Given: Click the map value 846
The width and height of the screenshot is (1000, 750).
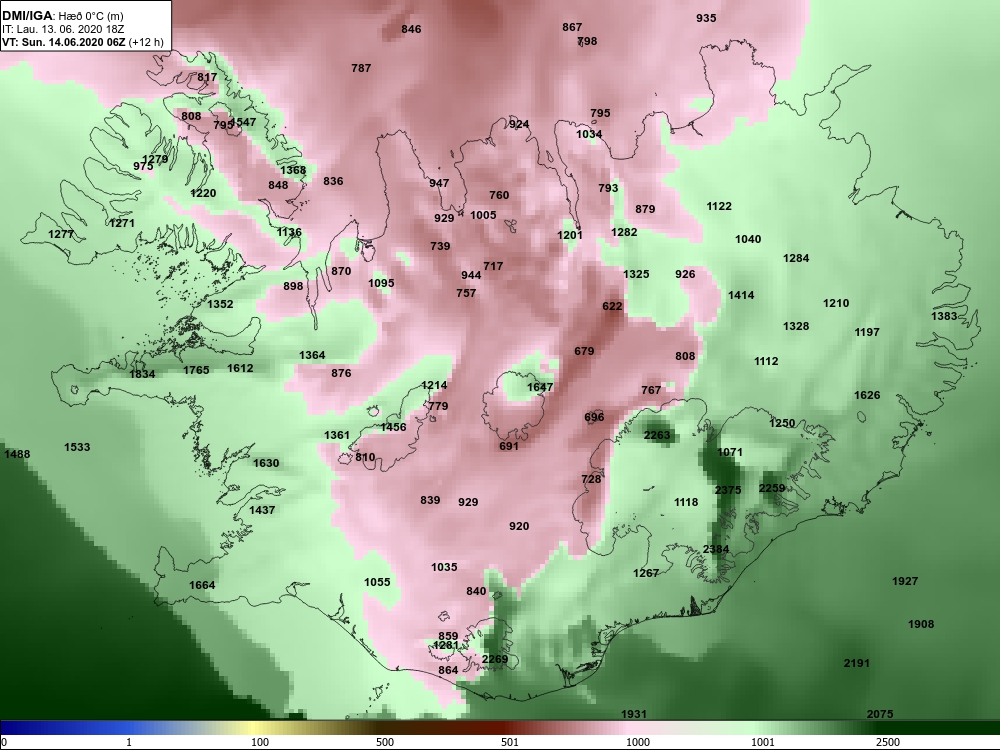Looking at the screenshot, I should (411, 29).
